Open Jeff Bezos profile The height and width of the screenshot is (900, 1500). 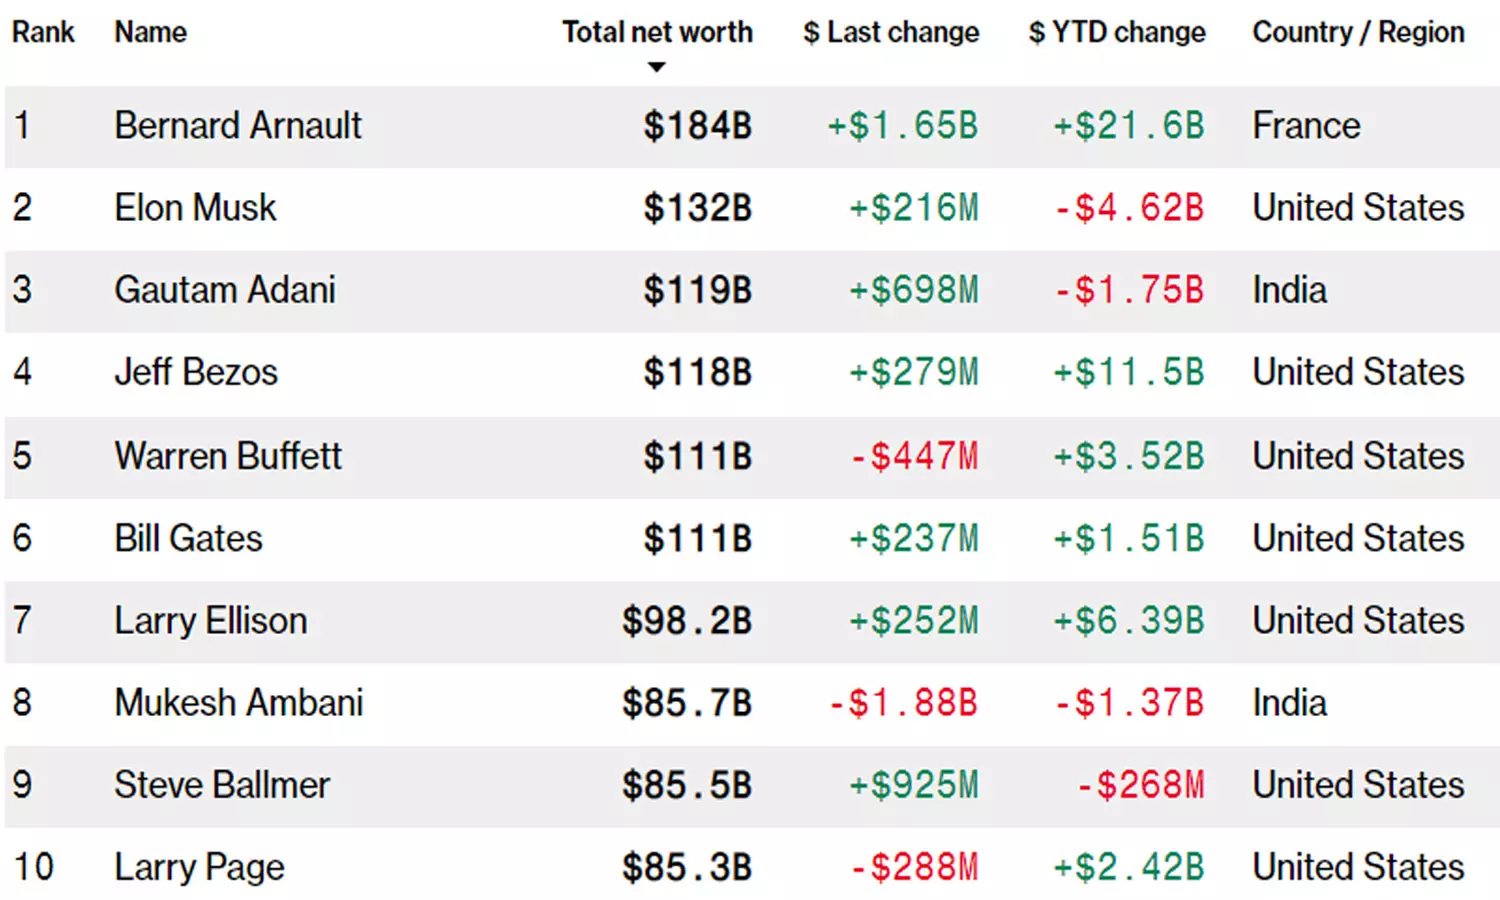196,372
